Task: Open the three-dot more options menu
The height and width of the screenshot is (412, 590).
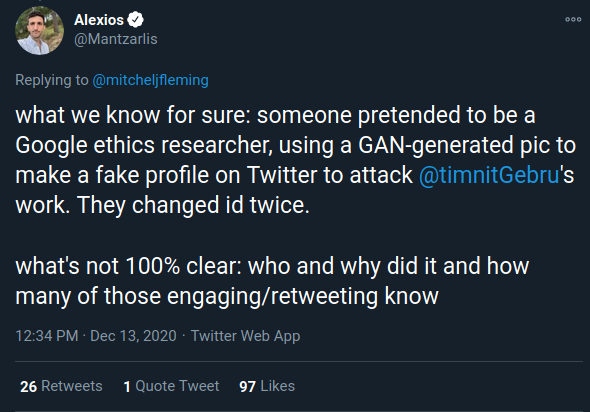Action: [573, 20]
